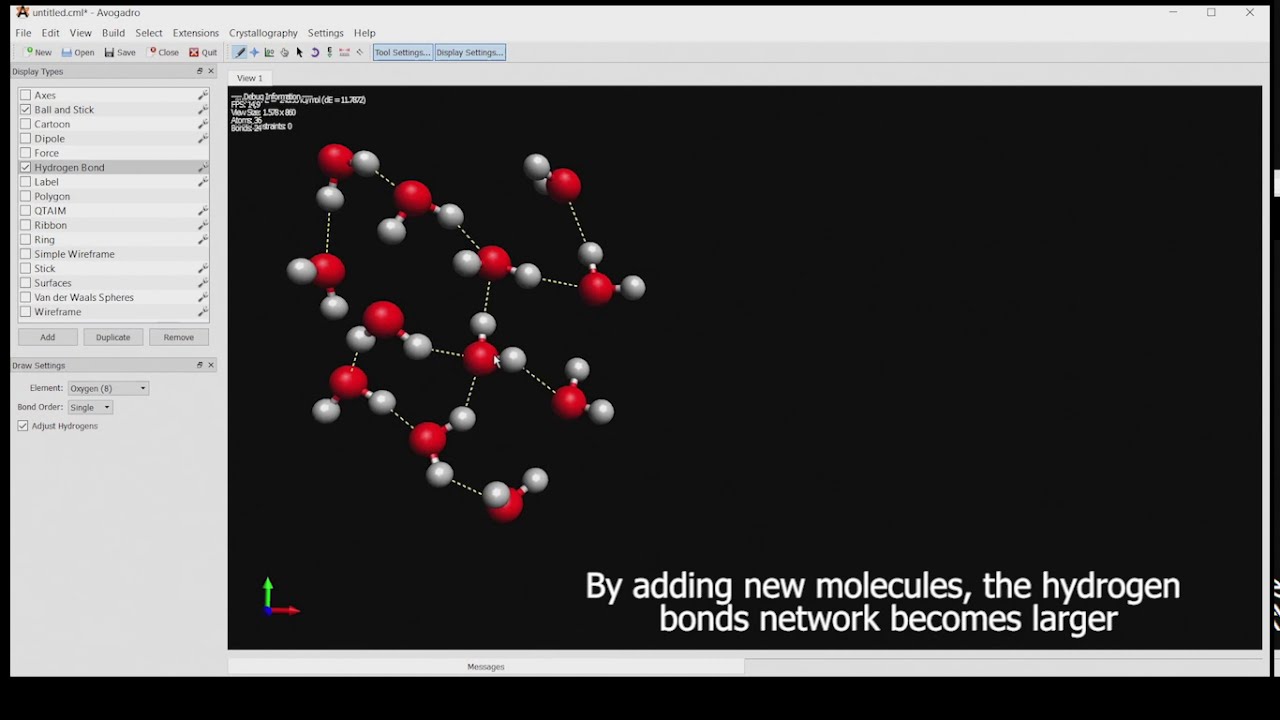Viewport: 1280px width, 720px height.
Task: Click the Save toolbar button
Action: (120, 52)
